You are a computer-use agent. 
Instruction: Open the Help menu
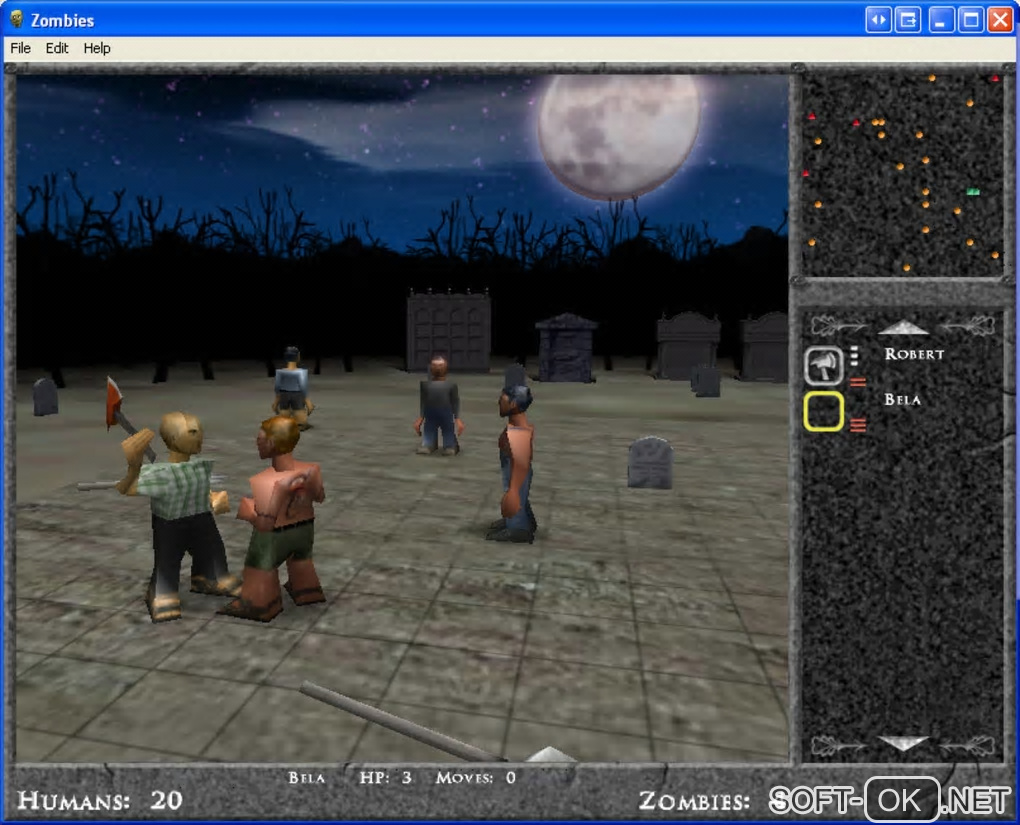(96, 48)
